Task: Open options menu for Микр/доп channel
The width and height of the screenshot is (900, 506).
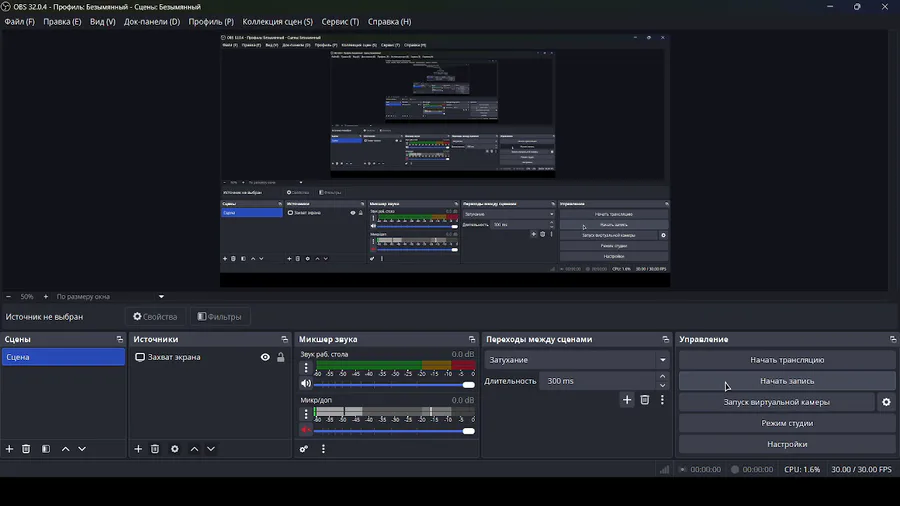Action: coord(306,413)
